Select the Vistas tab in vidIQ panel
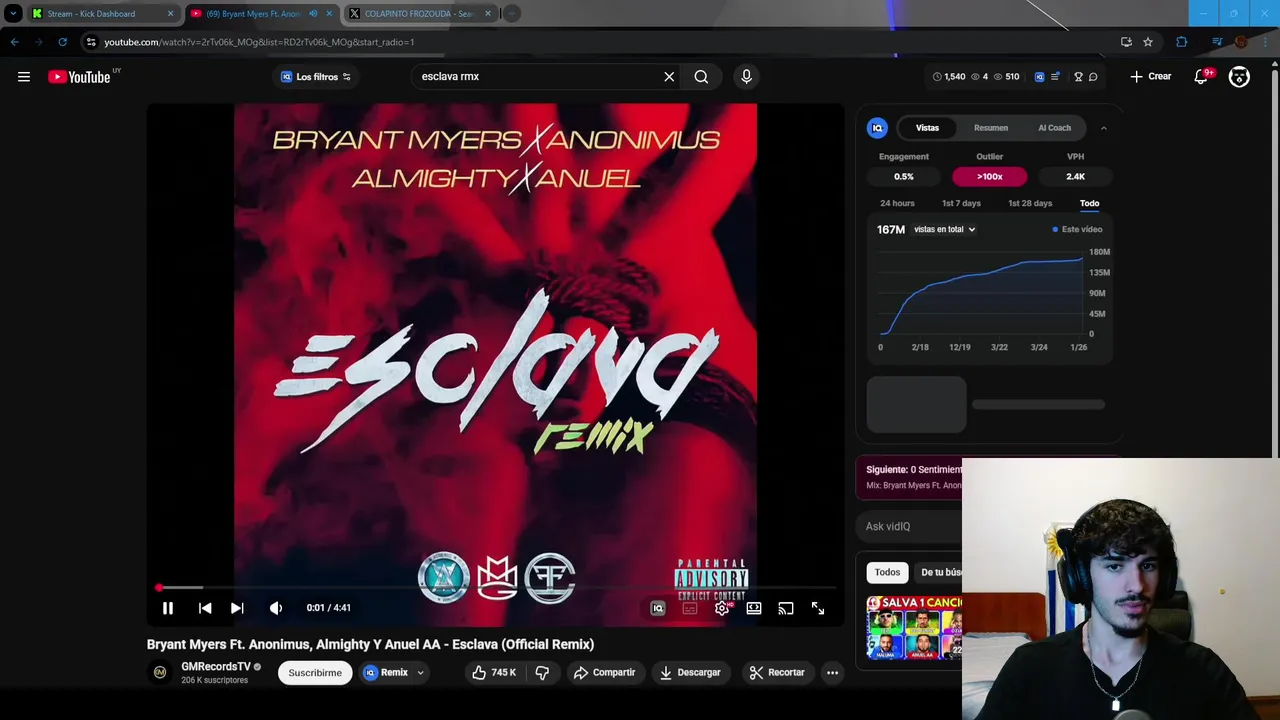 pos(927,128)
